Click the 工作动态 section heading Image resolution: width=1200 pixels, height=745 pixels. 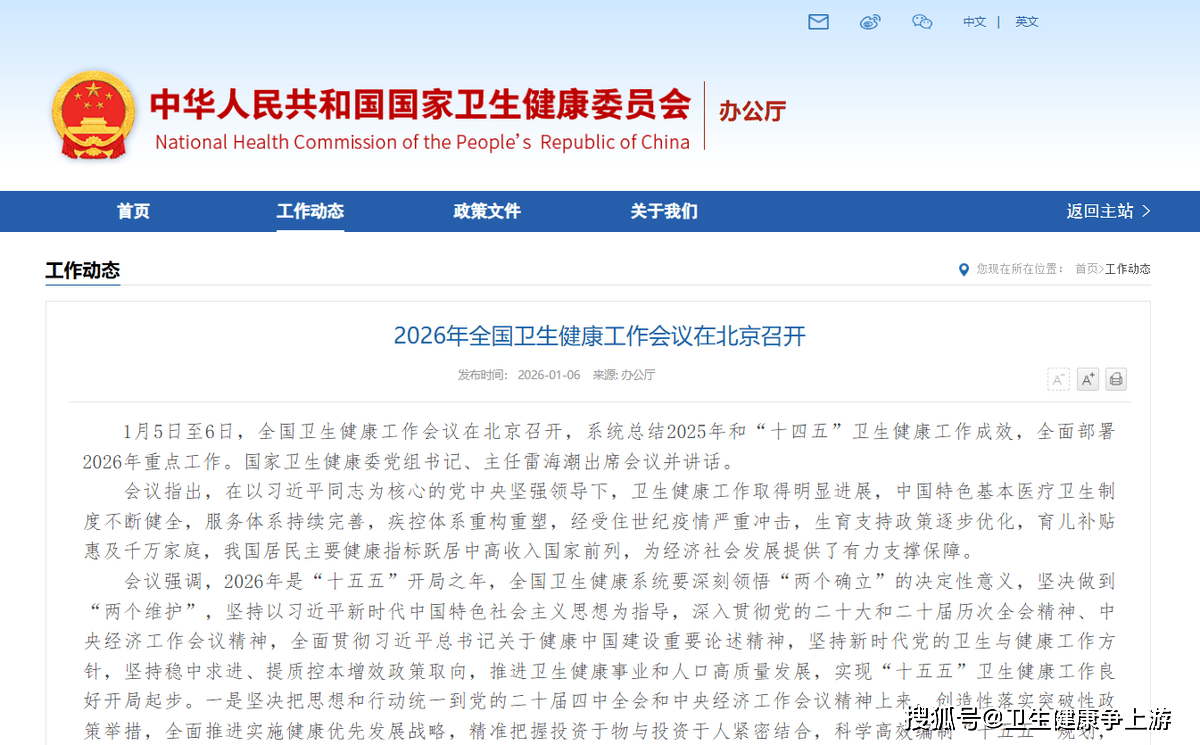coord(83,270)
